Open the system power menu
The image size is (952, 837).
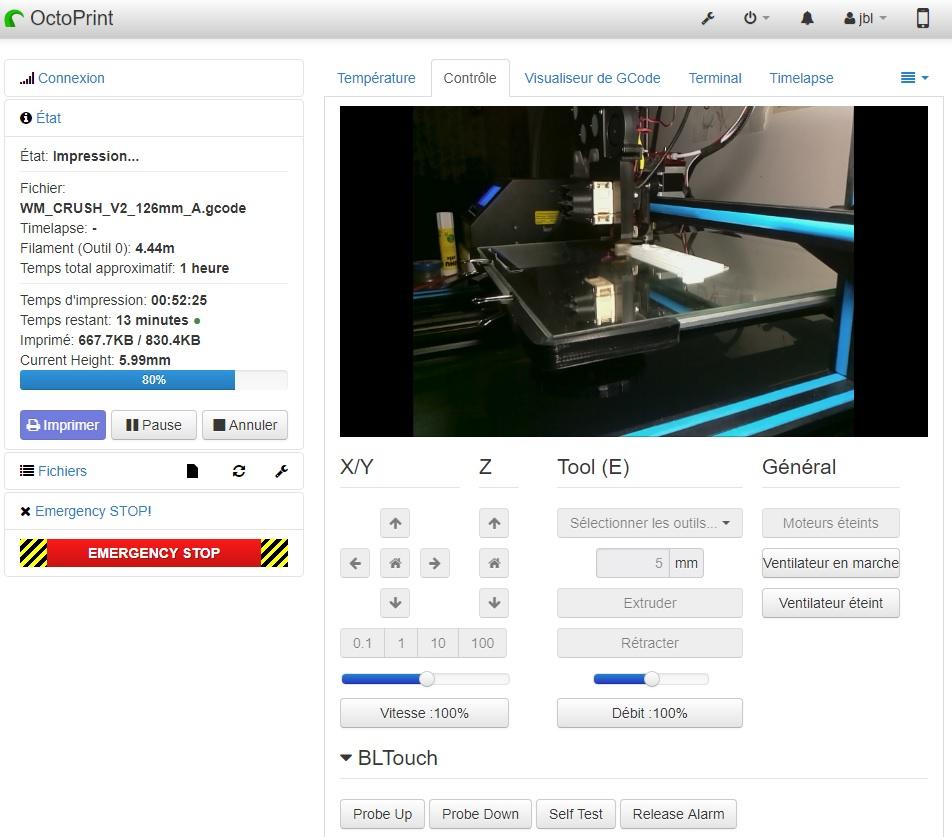coord(756,18)
